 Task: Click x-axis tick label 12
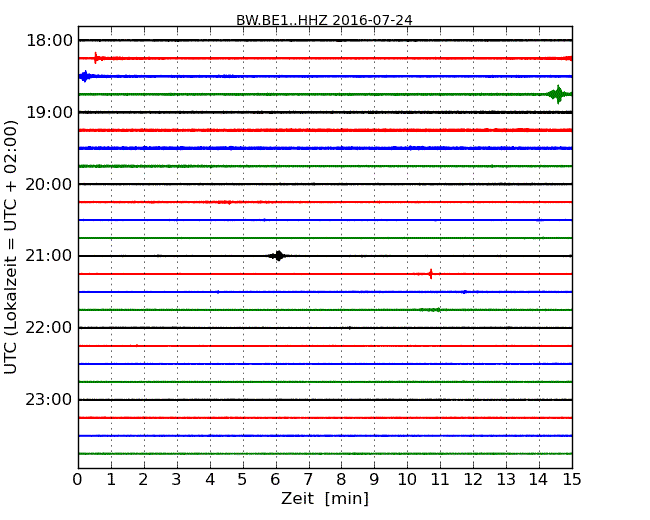coord(473,479)
